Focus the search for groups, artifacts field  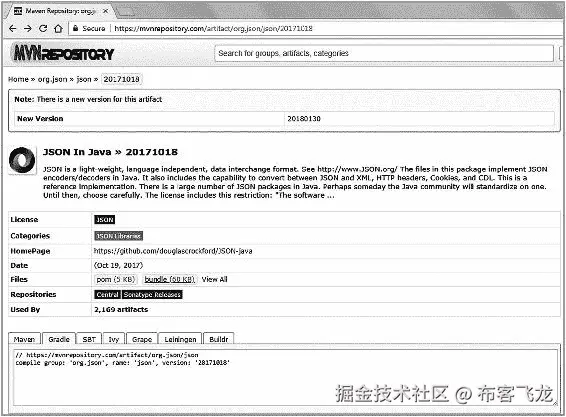(x=384, y=53)
